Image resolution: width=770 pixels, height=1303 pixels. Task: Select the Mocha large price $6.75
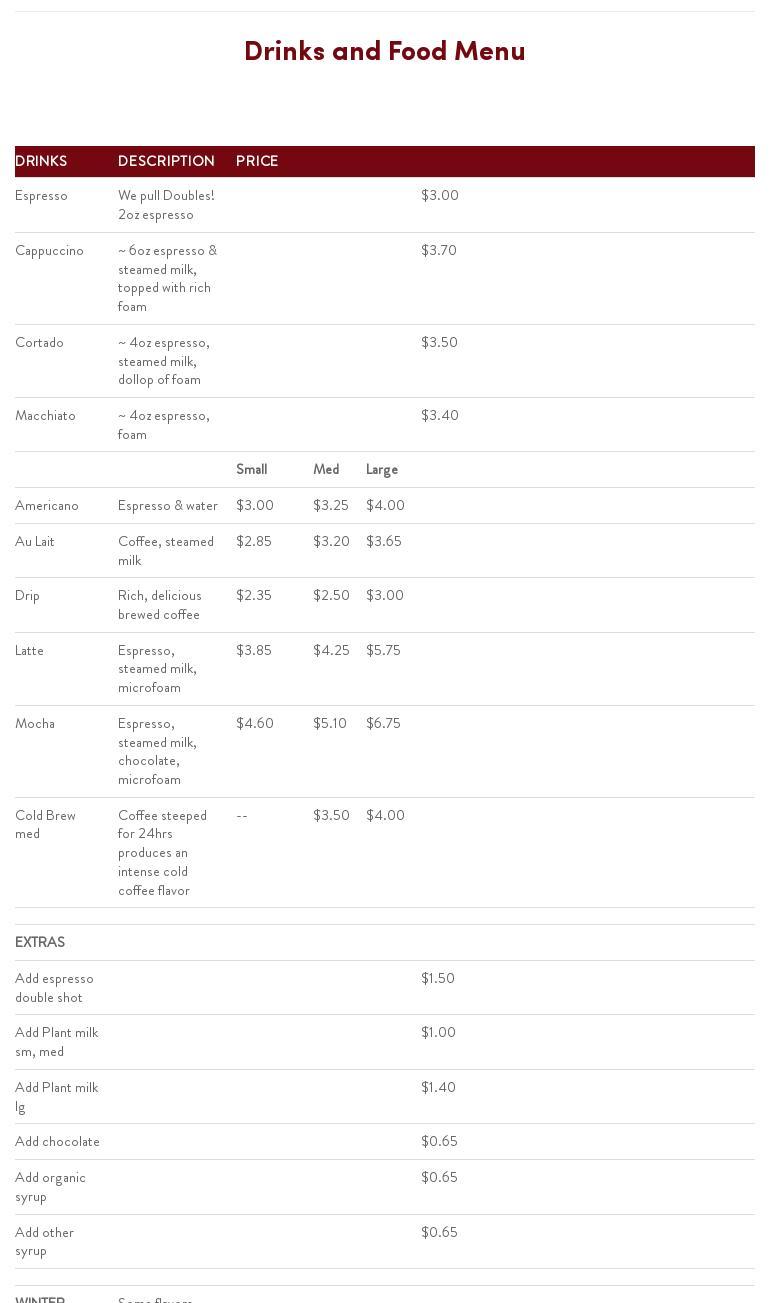point(383,723)
